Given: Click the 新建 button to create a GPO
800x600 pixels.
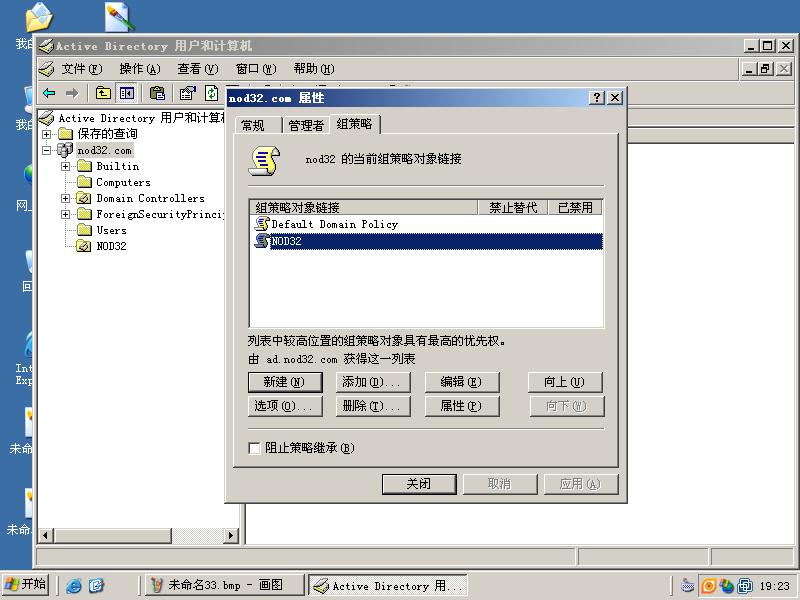Looking at the screenshot, I should coord(285,382).
